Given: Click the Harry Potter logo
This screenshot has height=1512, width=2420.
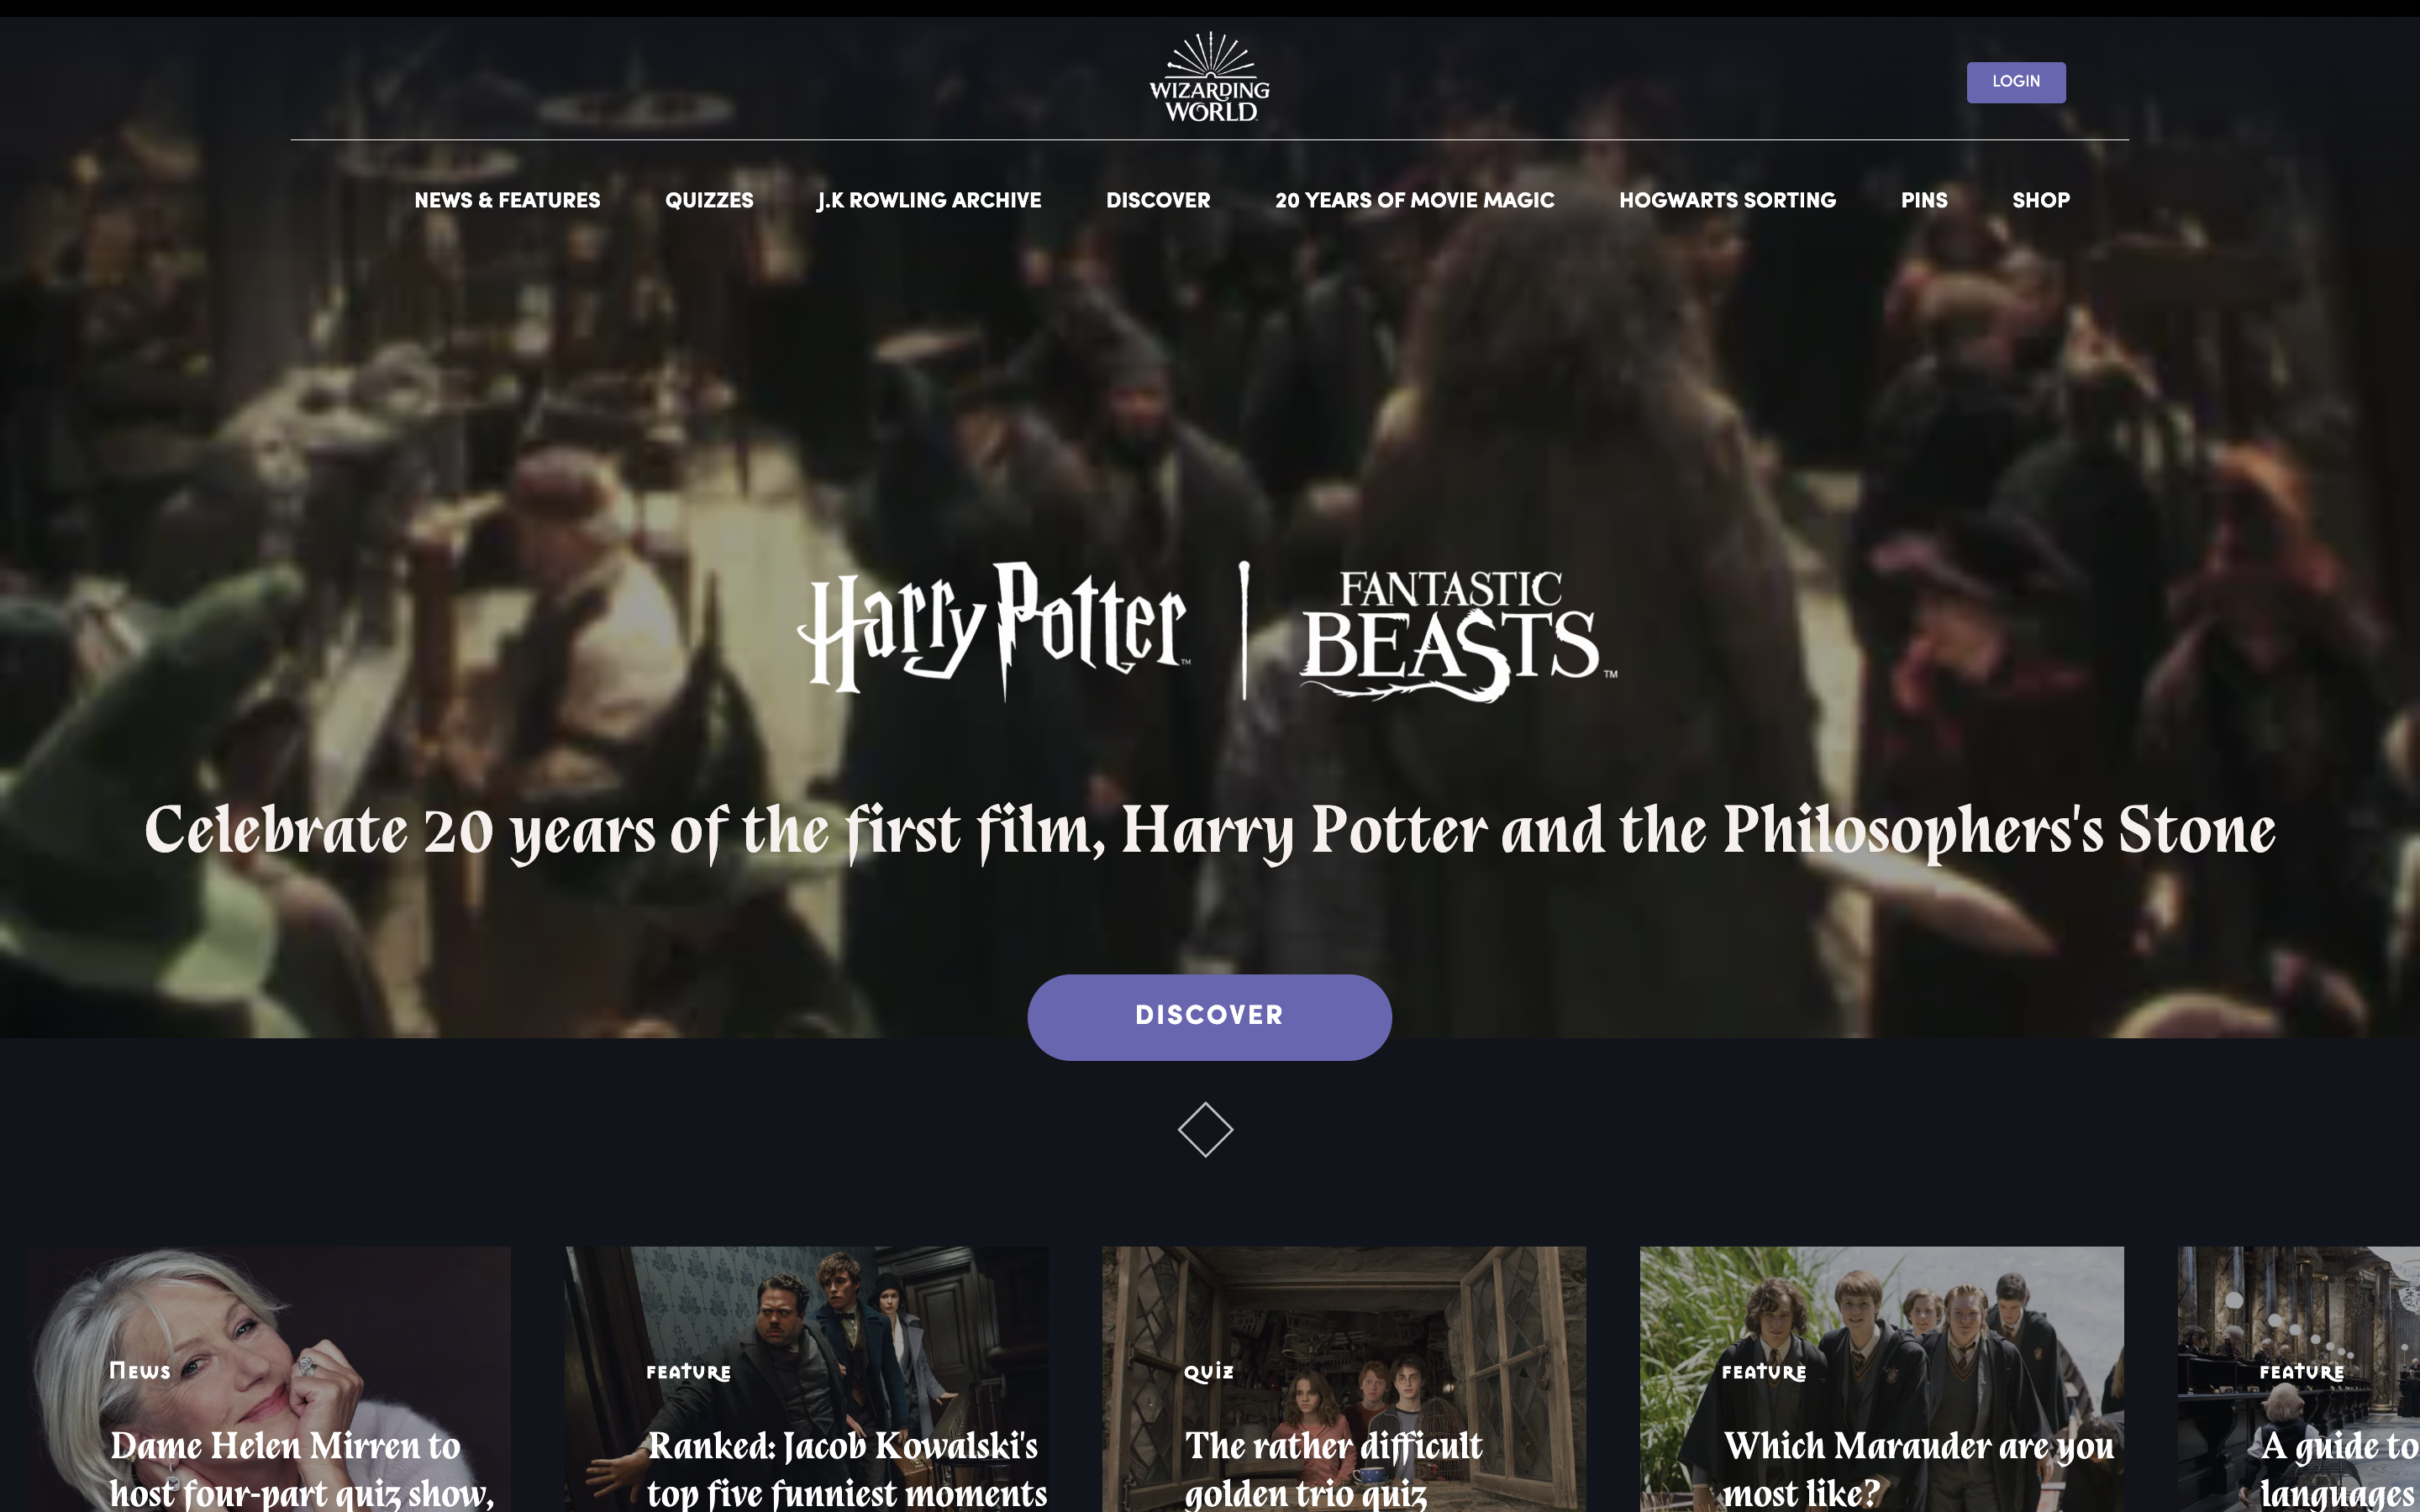Looking at the screenshot, I should click(x=992, y=630).
